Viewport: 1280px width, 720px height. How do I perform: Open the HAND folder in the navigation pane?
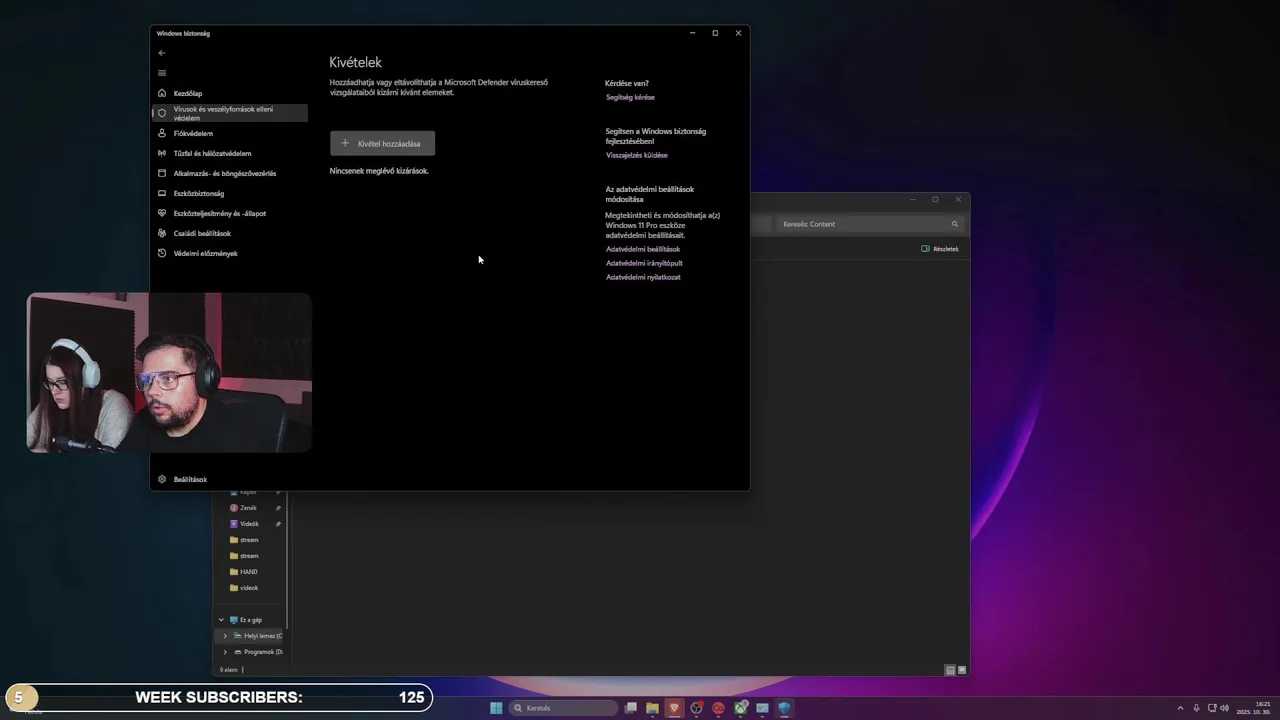[x=248, y=572]
